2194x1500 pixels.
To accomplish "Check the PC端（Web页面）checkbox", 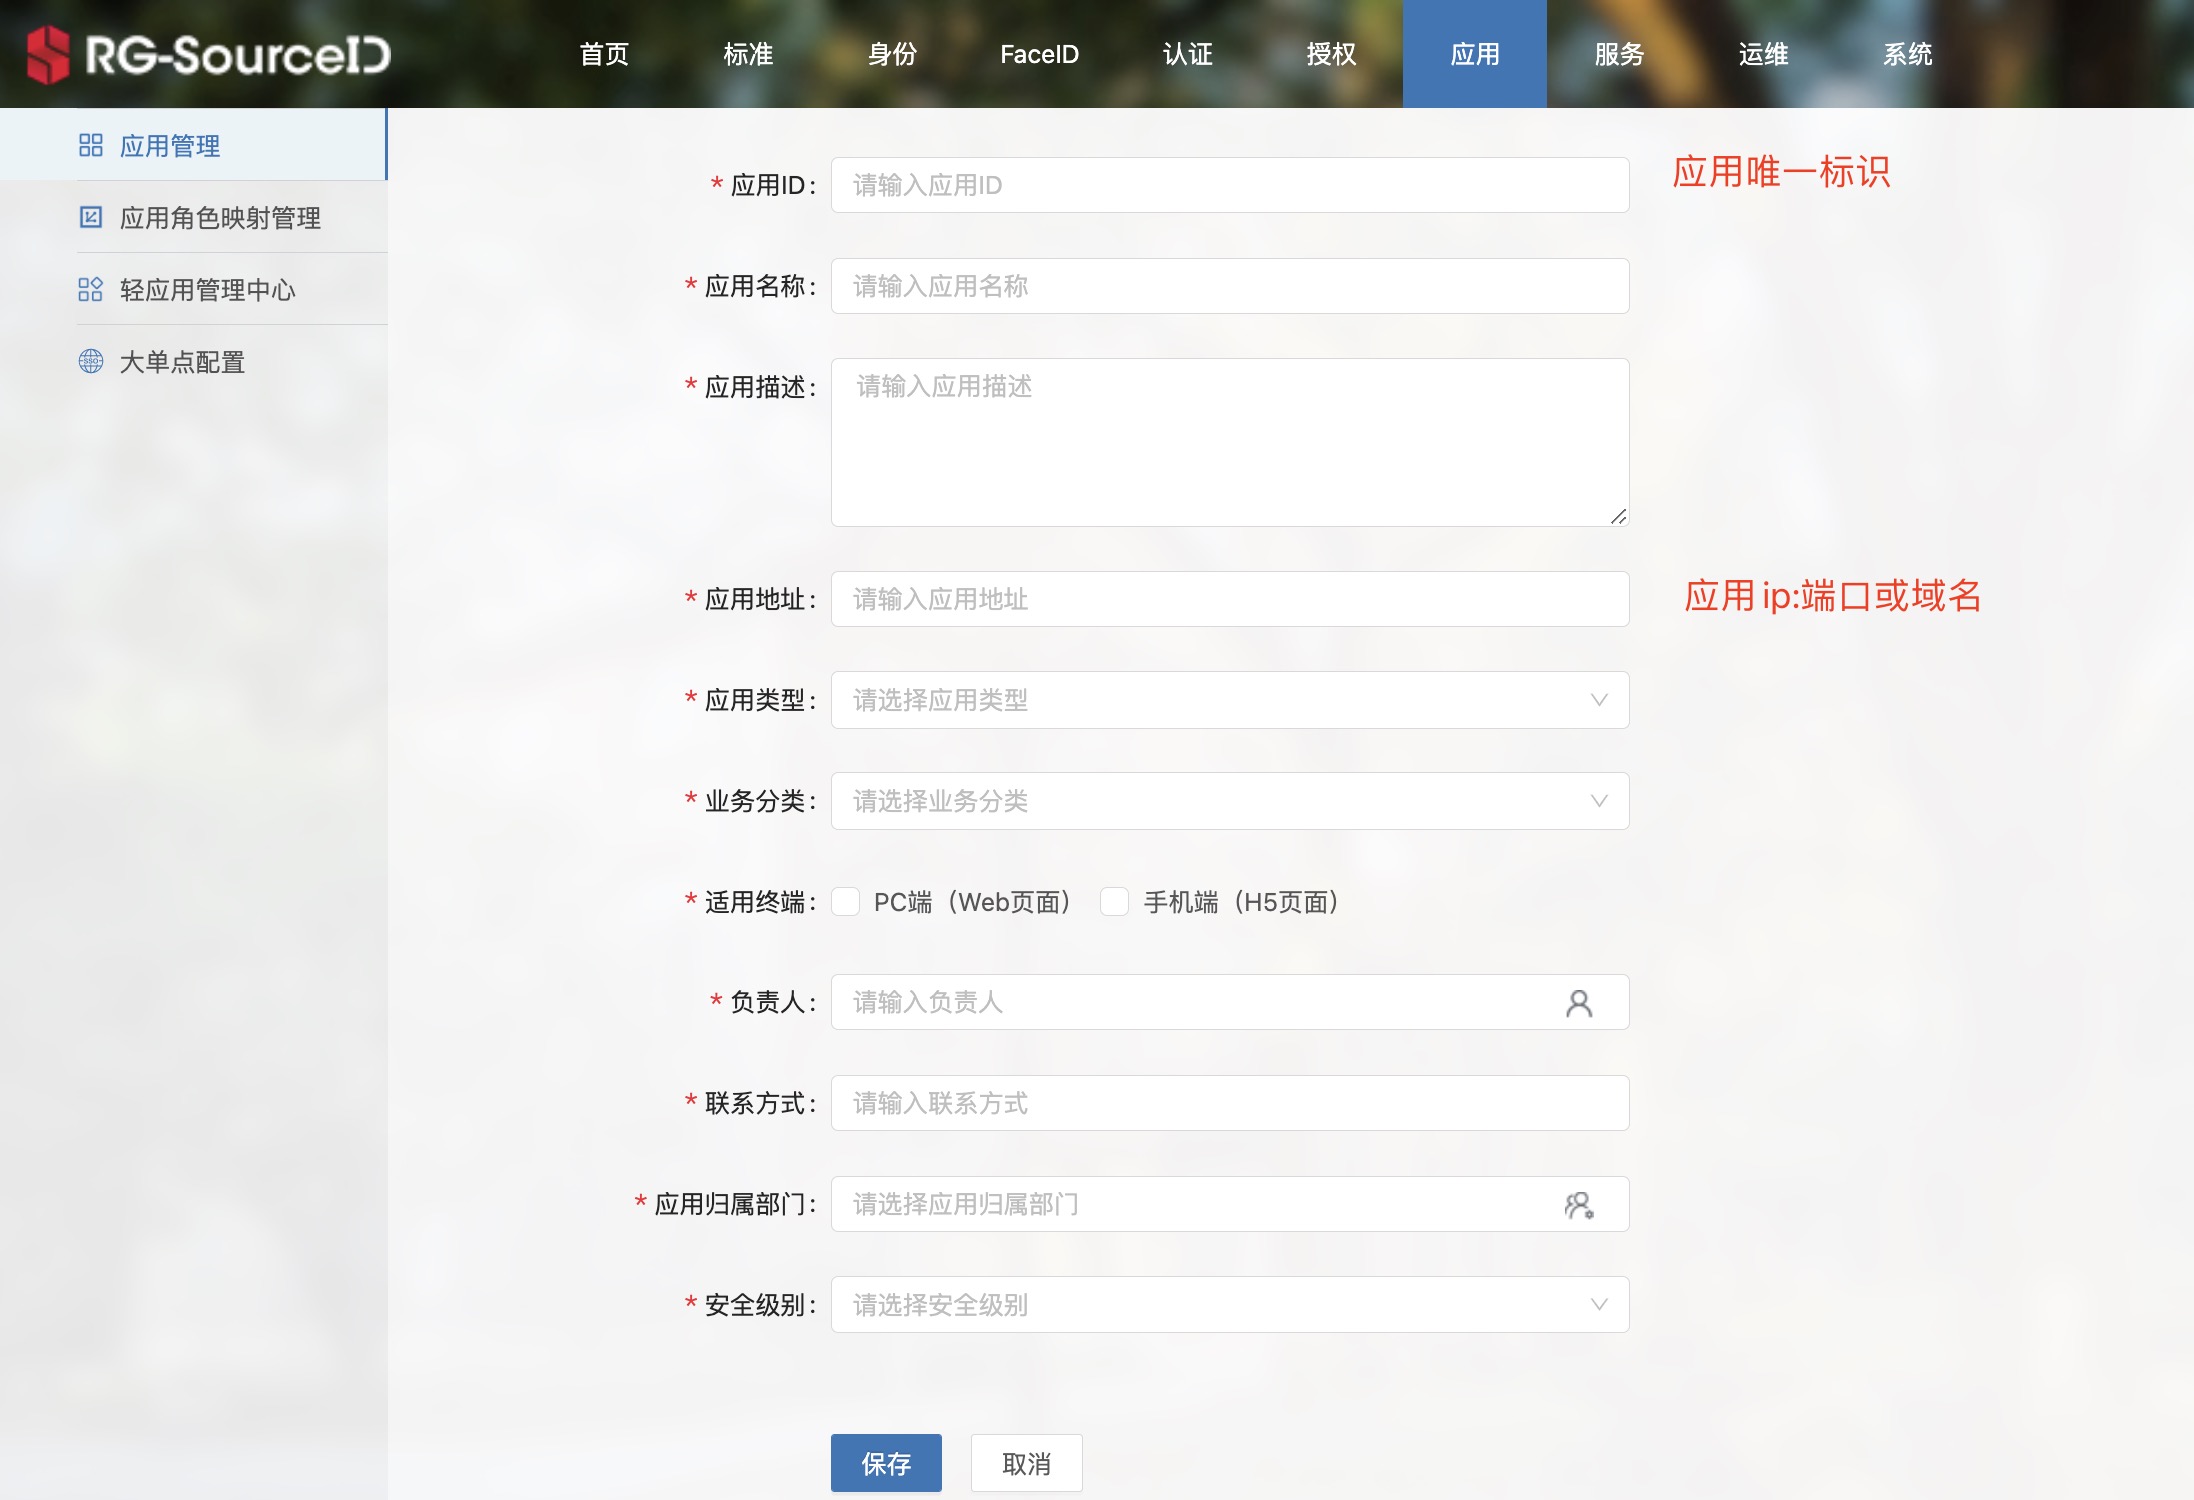I will point(846,902).
